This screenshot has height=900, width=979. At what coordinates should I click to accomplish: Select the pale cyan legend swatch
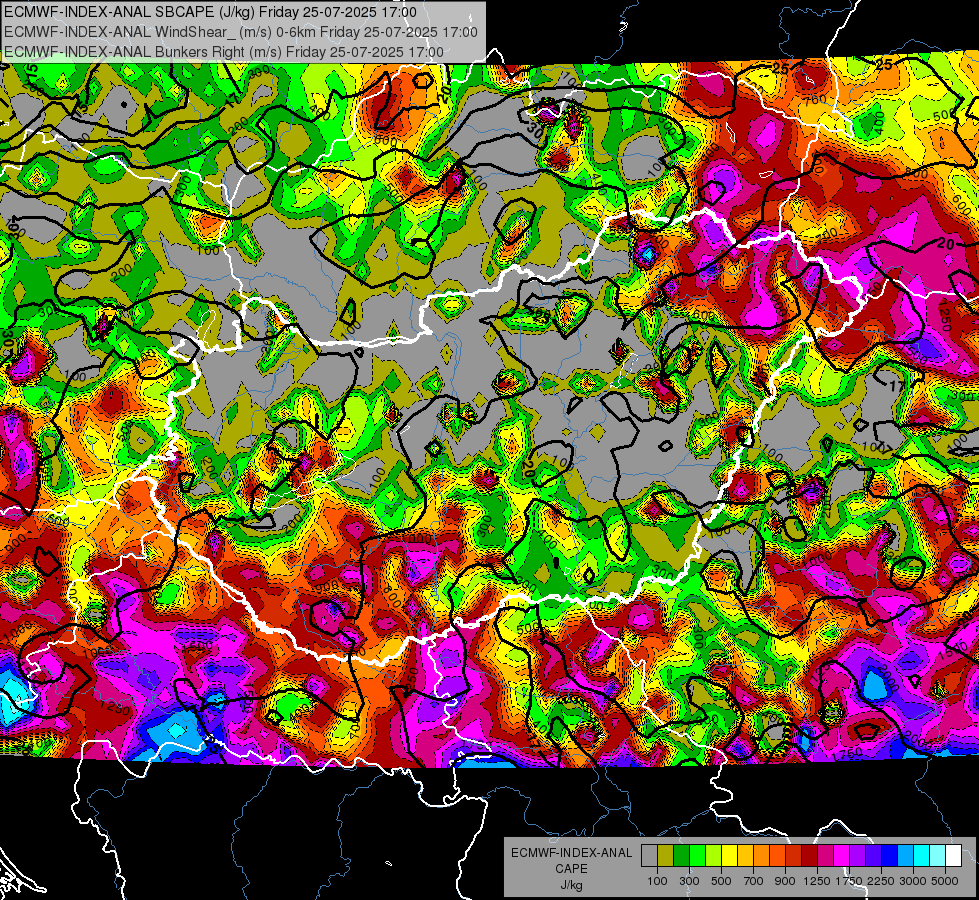(938, 856)
